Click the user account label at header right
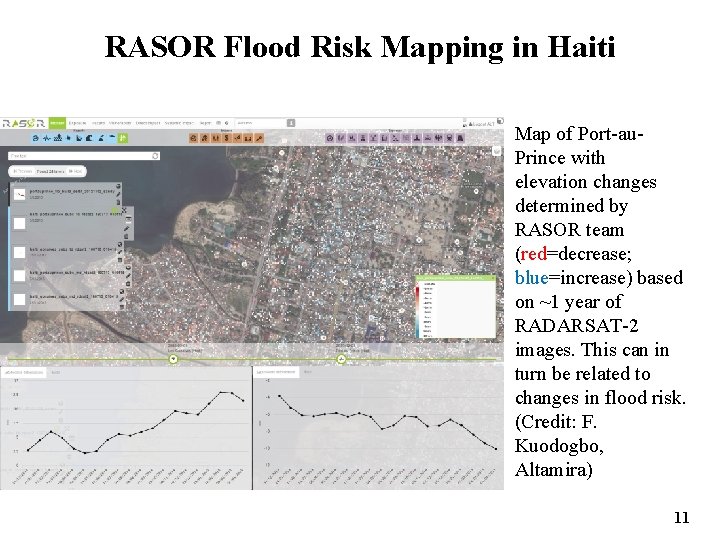720x540 pixels. tap(481, 124)
